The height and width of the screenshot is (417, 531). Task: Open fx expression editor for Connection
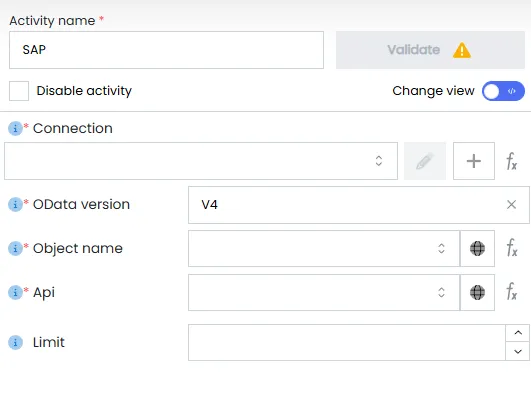pos(511,161)
